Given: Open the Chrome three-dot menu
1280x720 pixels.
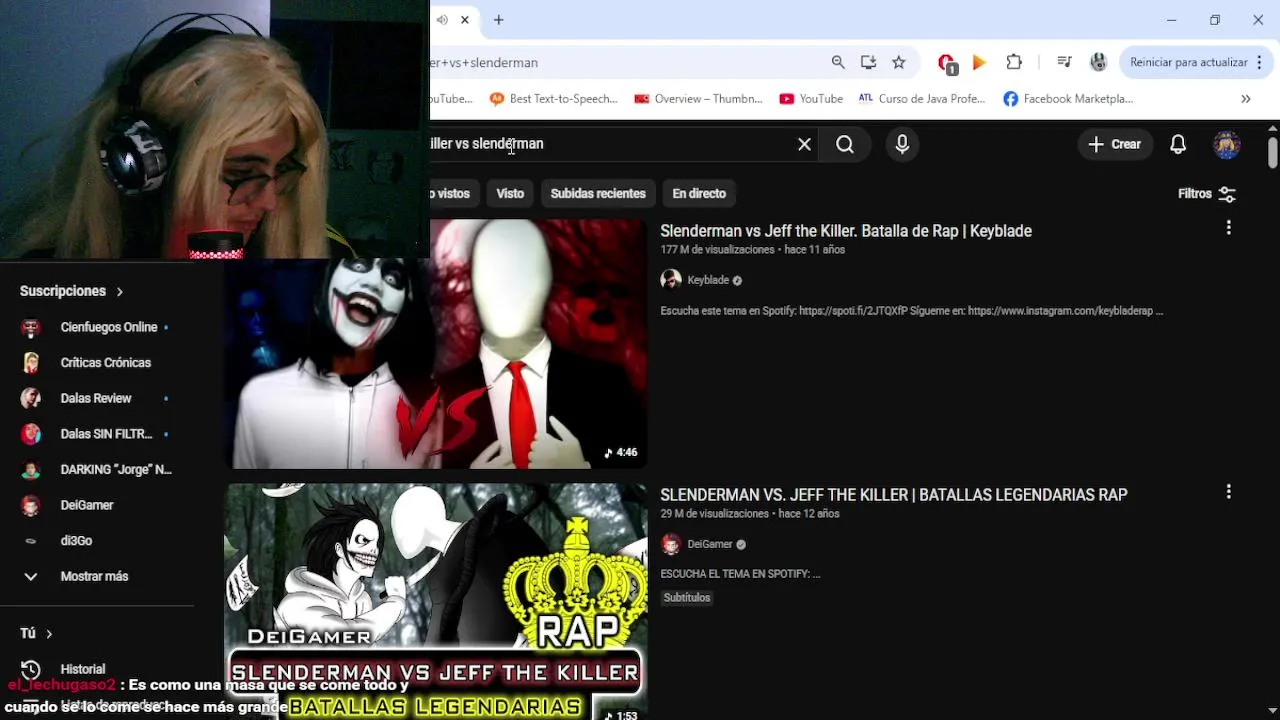Looking at the screenshot, I should pos(1258,62).
